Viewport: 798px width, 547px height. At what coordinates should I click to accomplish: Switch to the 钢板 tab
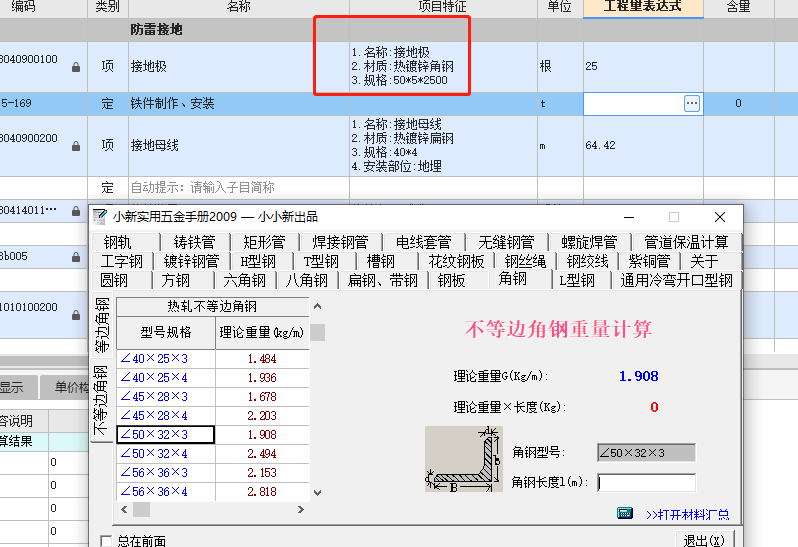click(451, 280)
